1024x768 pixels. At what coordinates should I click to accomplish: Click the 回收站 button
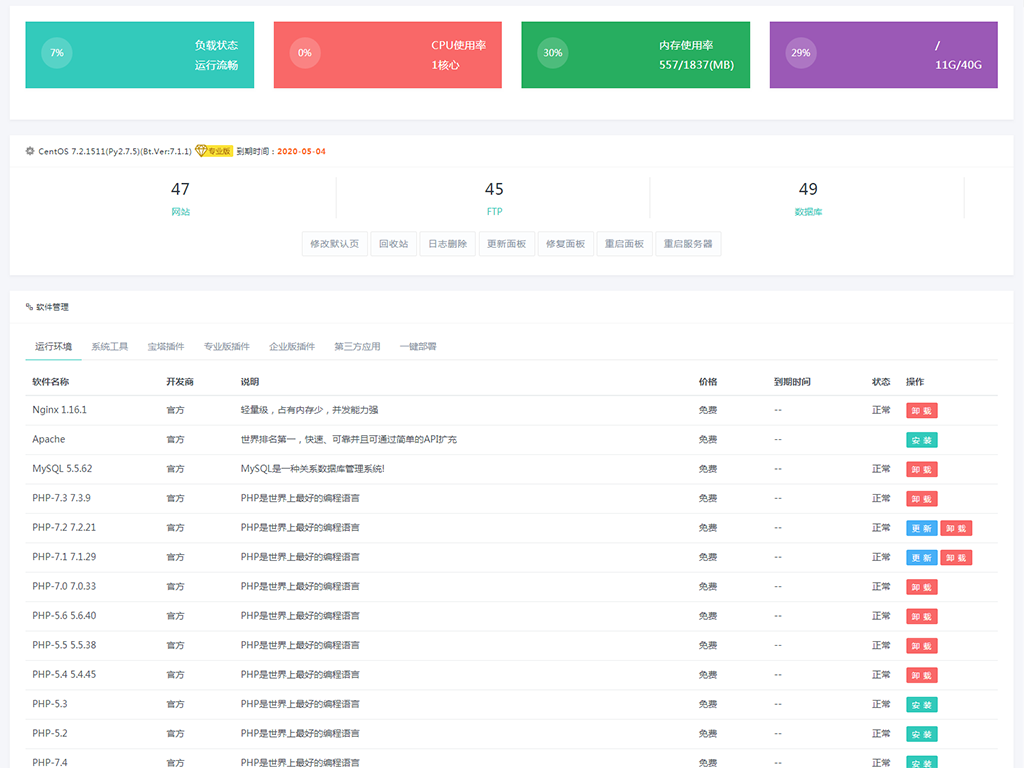coord(393,244)
